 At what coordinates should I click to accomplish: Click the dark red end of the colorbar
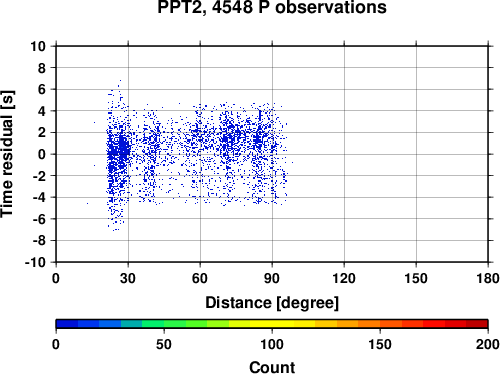click(x=477, y=324)
